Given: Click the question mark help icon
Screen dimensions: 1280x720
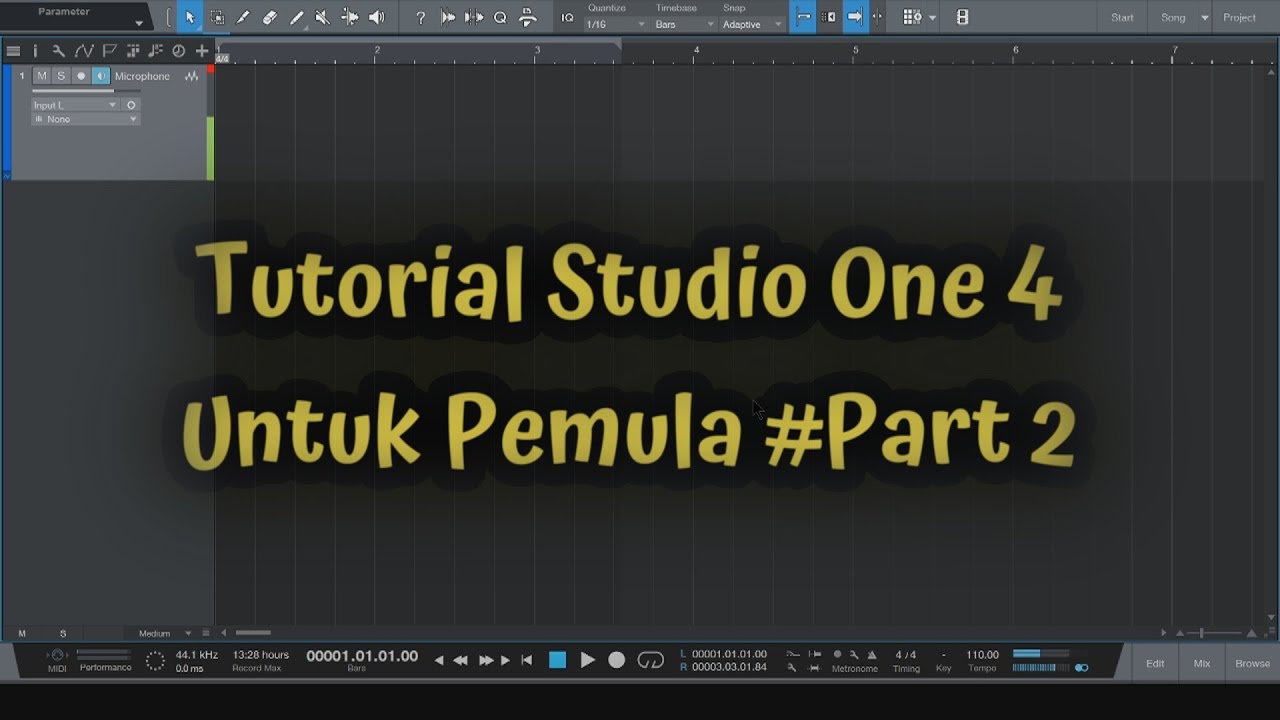Looking at the screenshot, I should [421, 17].
